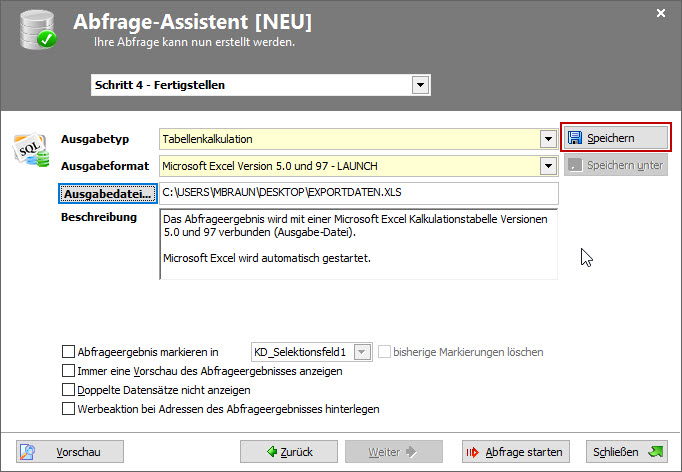Toggle Immer eine Vorschau anzeigen checkbox
The width and height of the screenshot is (682, 472).
(x=69, y=371)
